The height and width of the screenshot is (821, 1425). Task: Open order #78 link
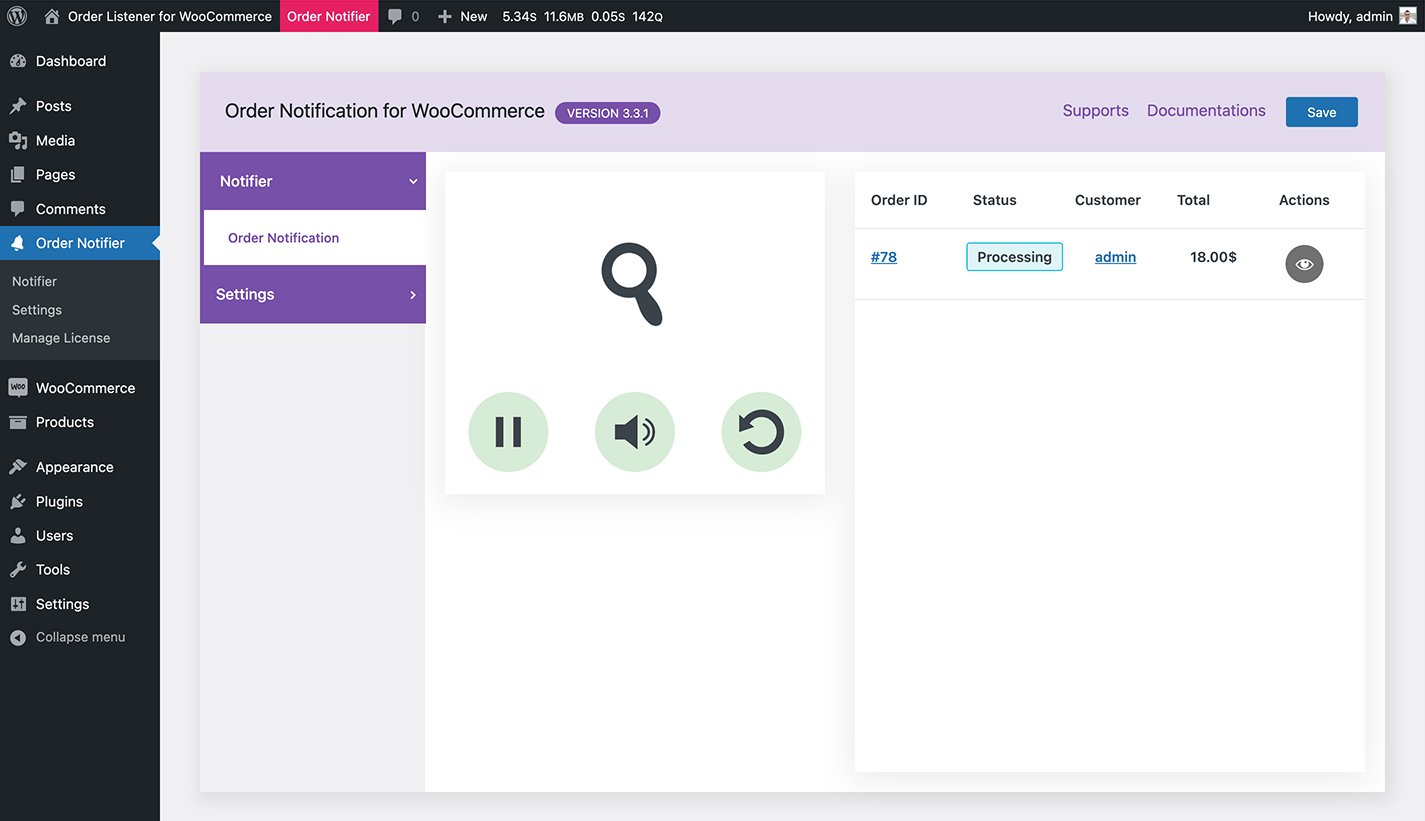pyautogui.click(x=884, y=257)
